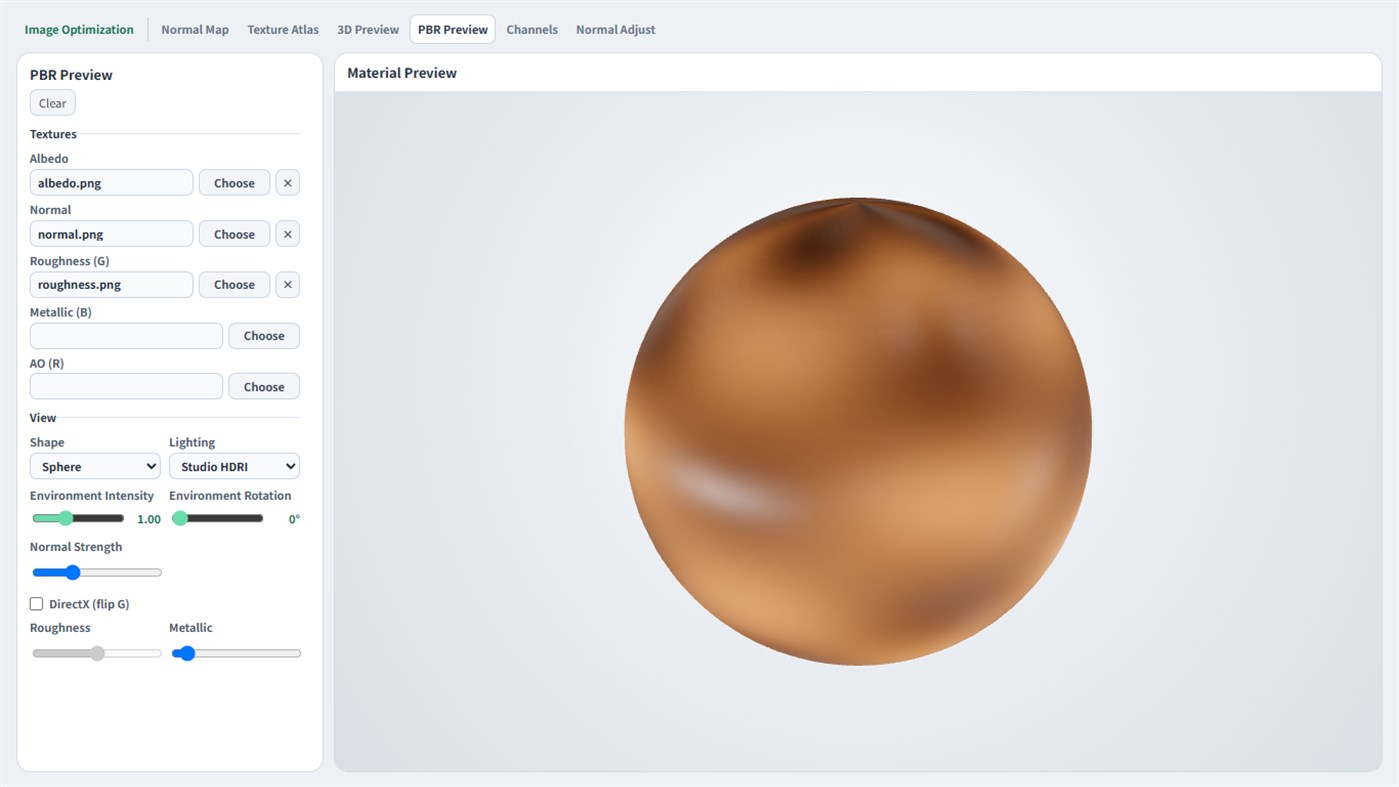The height and width of the screenshot is (787, 1399).
Task: Choose a Metallic (B) texture file
Action: click(264, 336)
